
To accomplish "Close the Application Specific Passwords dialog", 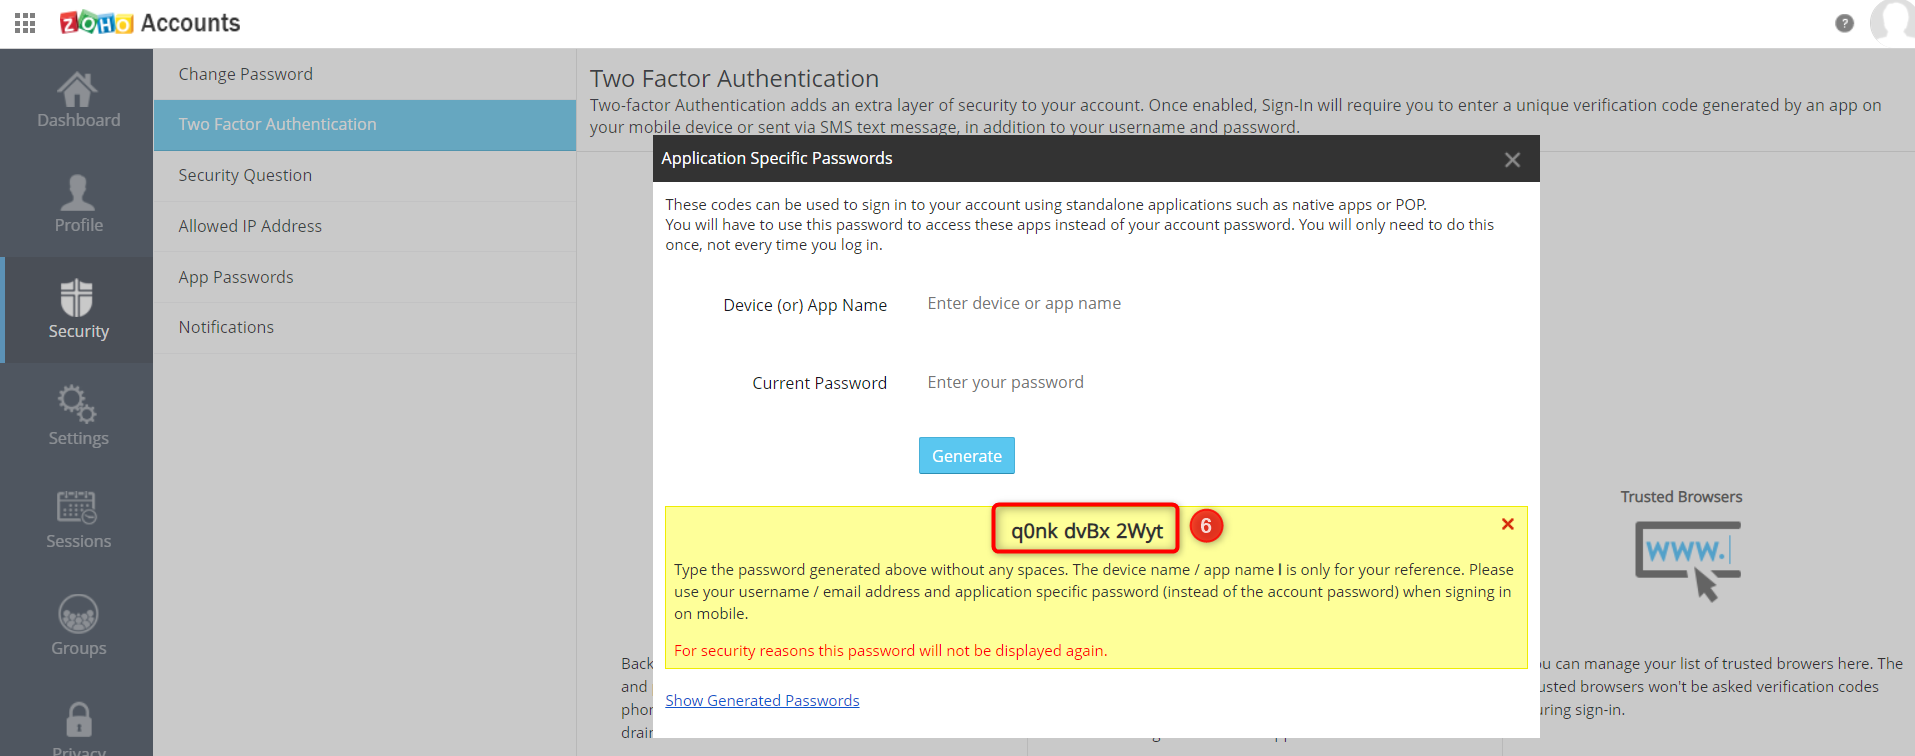I will tap(1512, 160).
